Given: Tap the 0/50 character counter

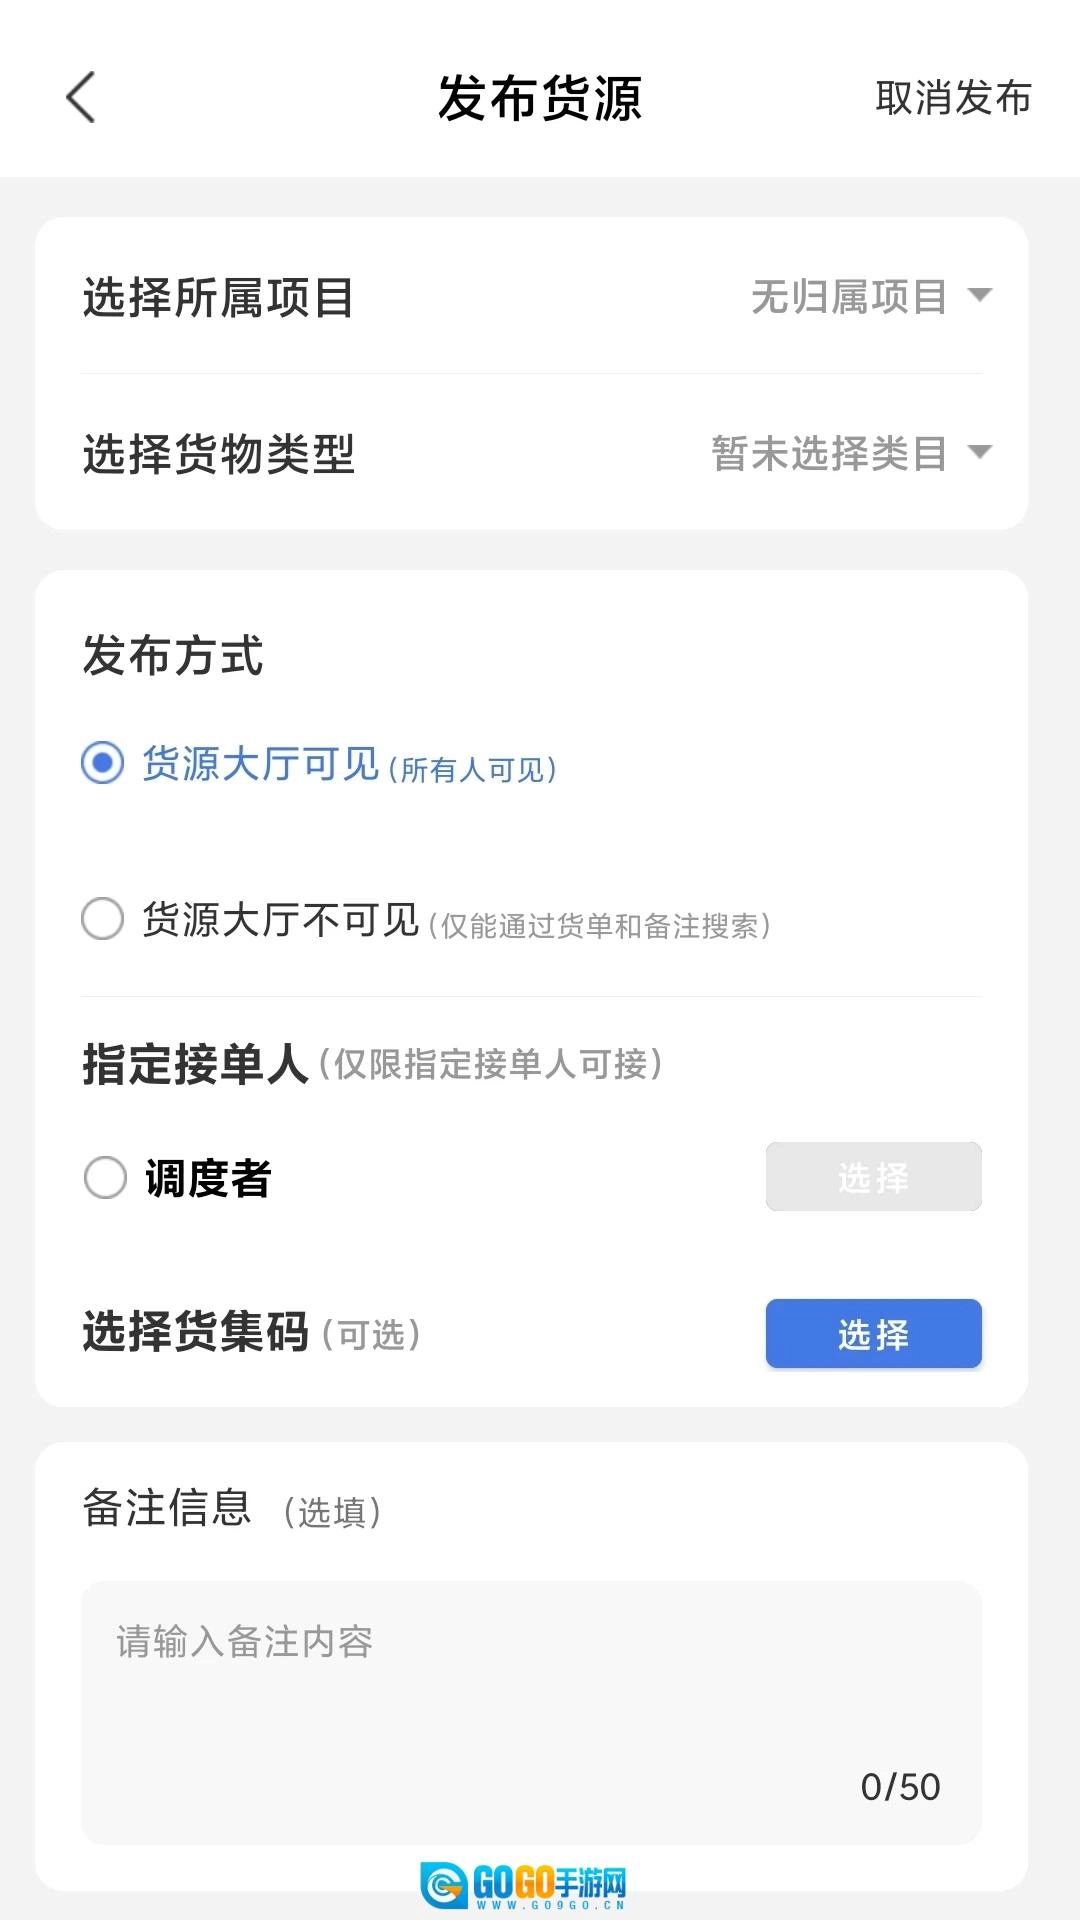Looking at the screenshot, I should [900, 1787].
